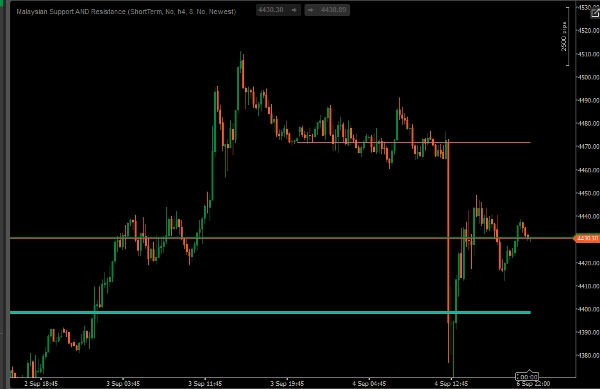Click the 4500.00 price axis label
Viewport: 600px width, 389px height.
[589, 77]
